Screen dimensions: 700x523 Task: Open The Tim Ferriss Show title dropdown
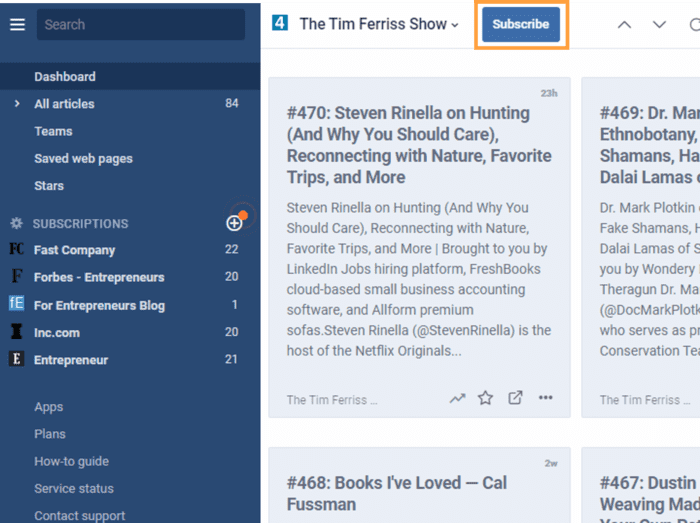(x=379, y=24)
